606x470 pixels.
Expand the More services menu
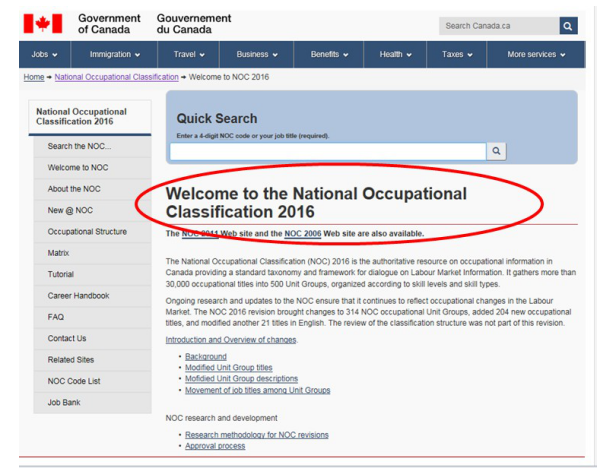coord(536,54)
